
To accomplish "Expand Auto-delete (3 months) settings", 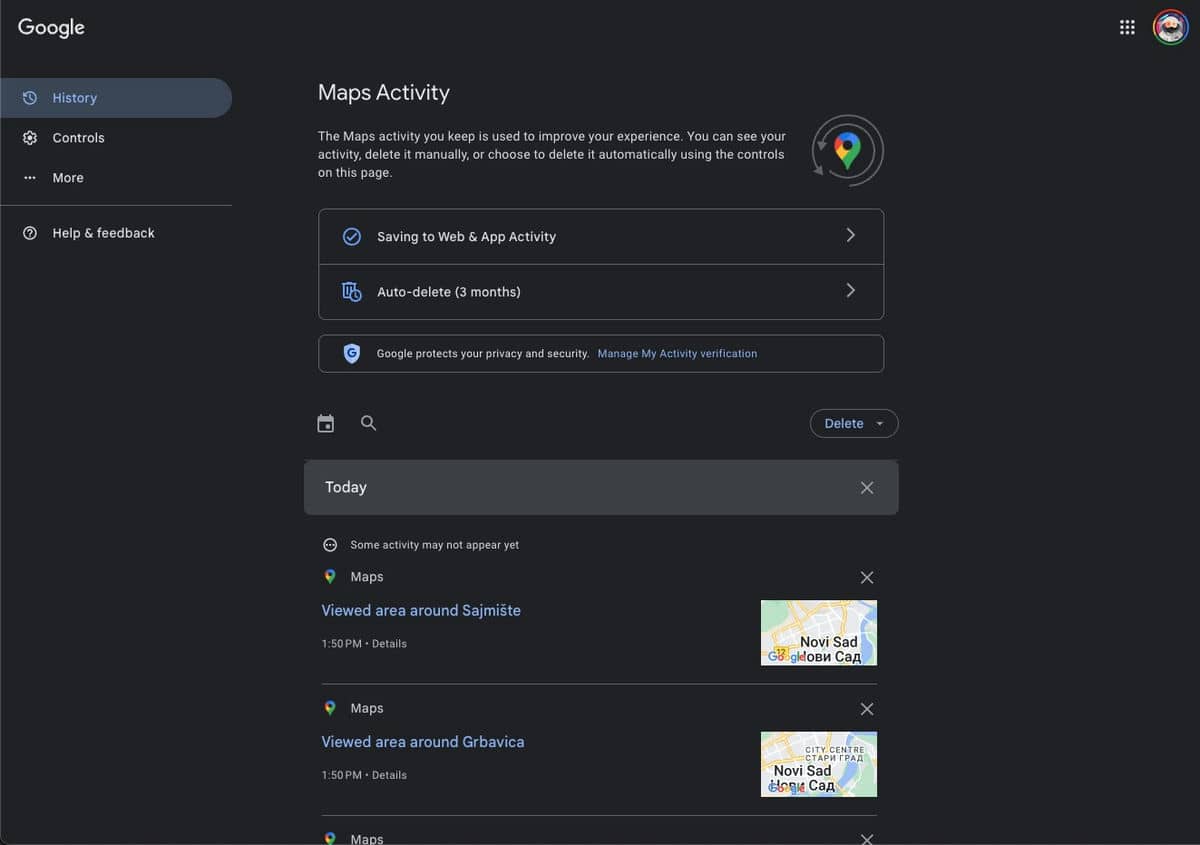I will click(x=600, y=292).
